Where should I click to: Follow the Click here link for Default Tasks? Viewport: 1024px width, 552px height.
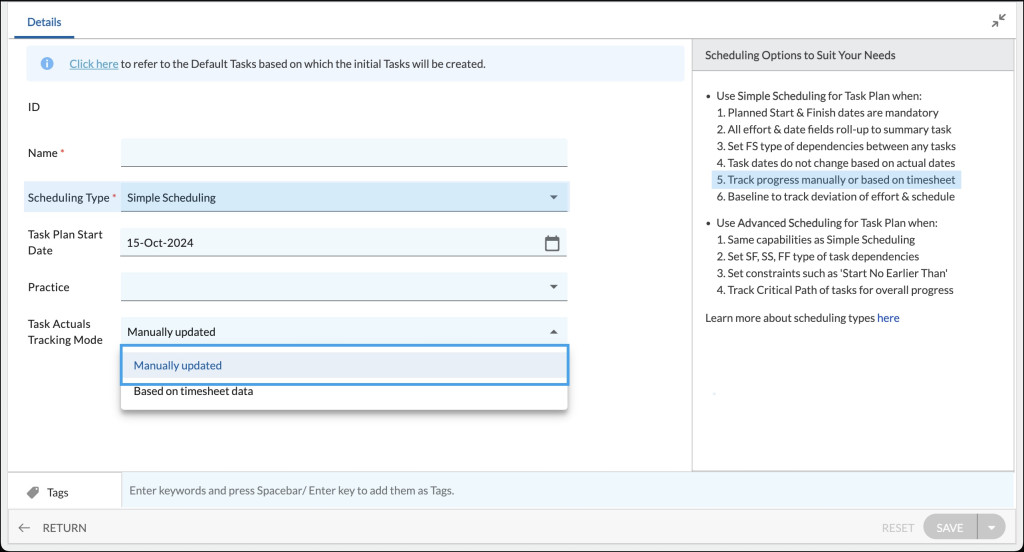coord(94,64)
